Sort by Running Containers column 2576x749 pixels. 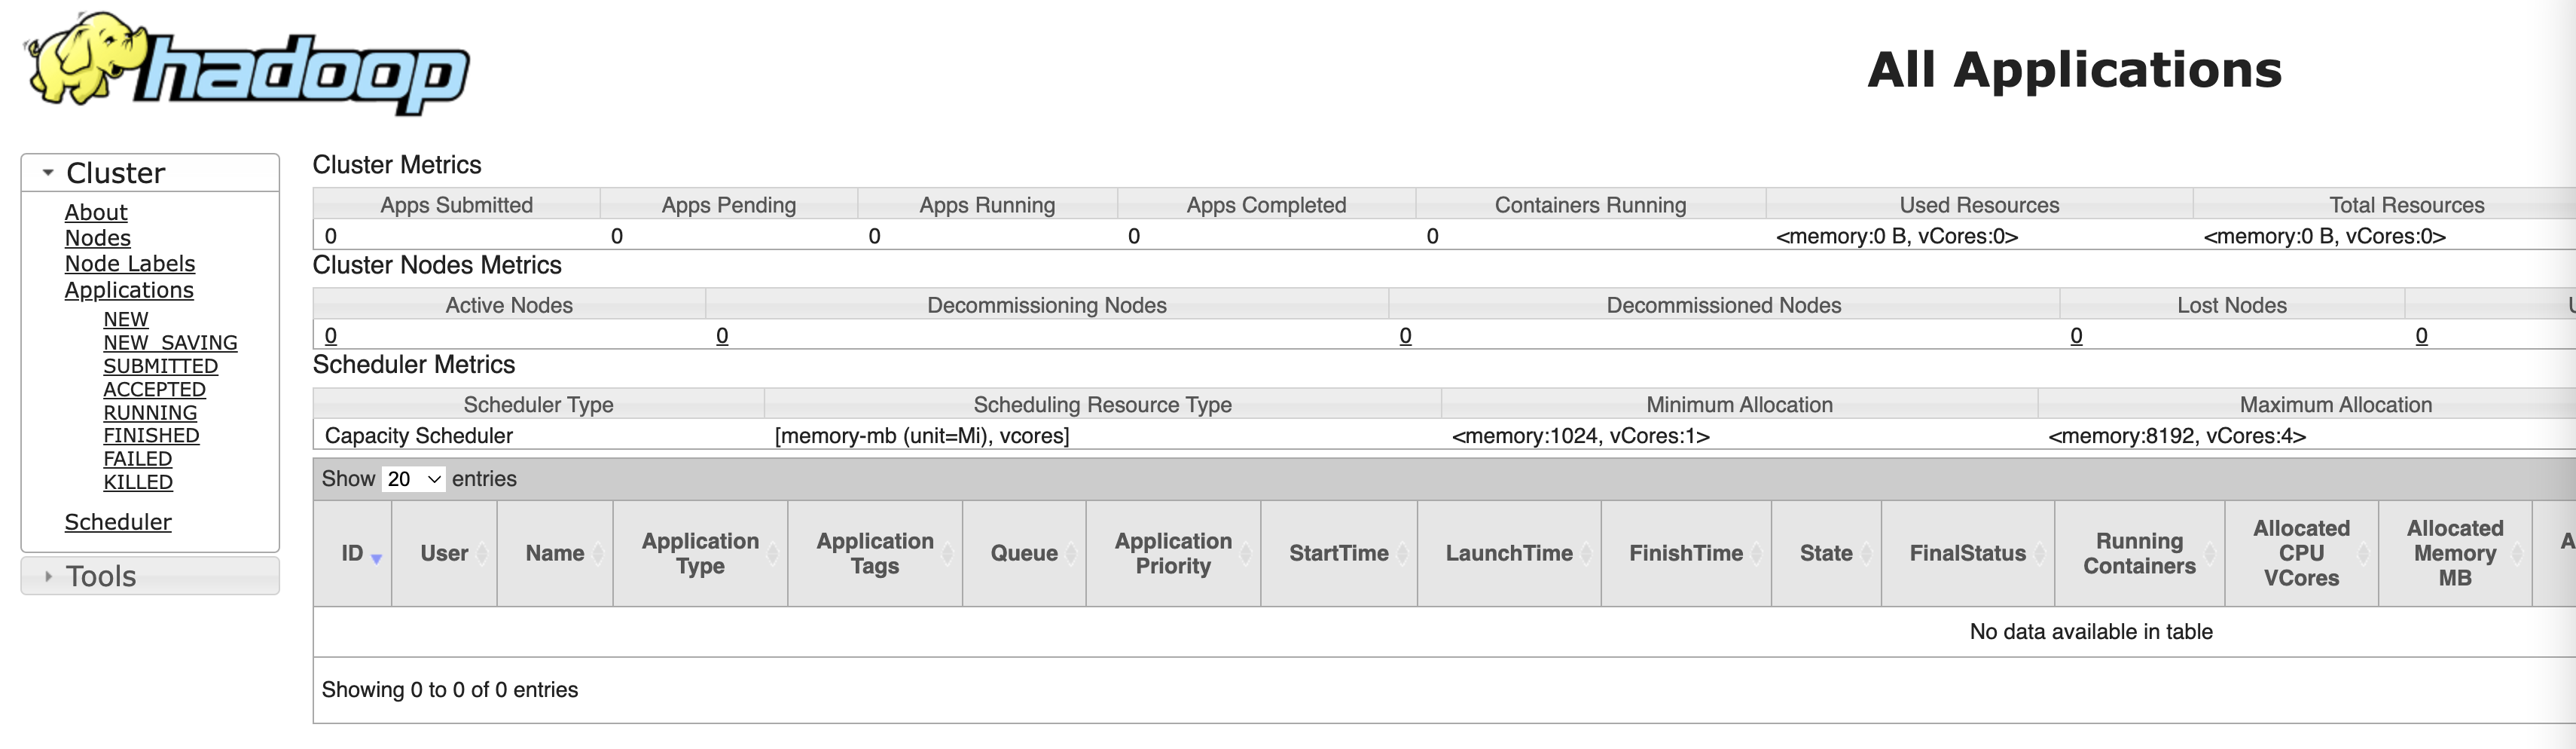coord(2139,553)
